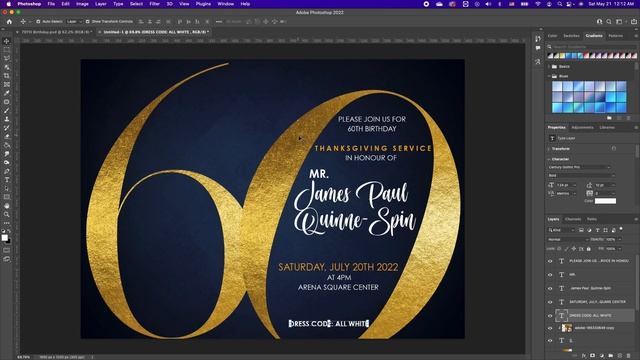Select the gold foil image layer thumbnail

567,328
